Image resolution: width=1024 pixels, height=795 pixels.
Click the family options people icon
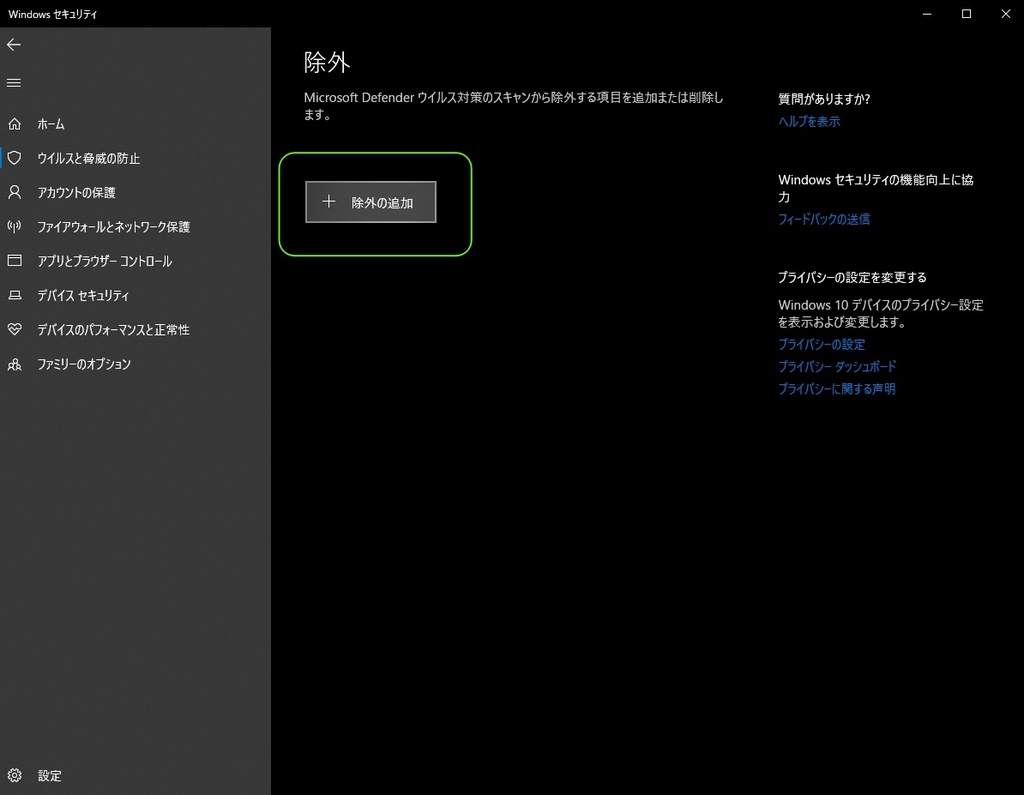point(14,364)
